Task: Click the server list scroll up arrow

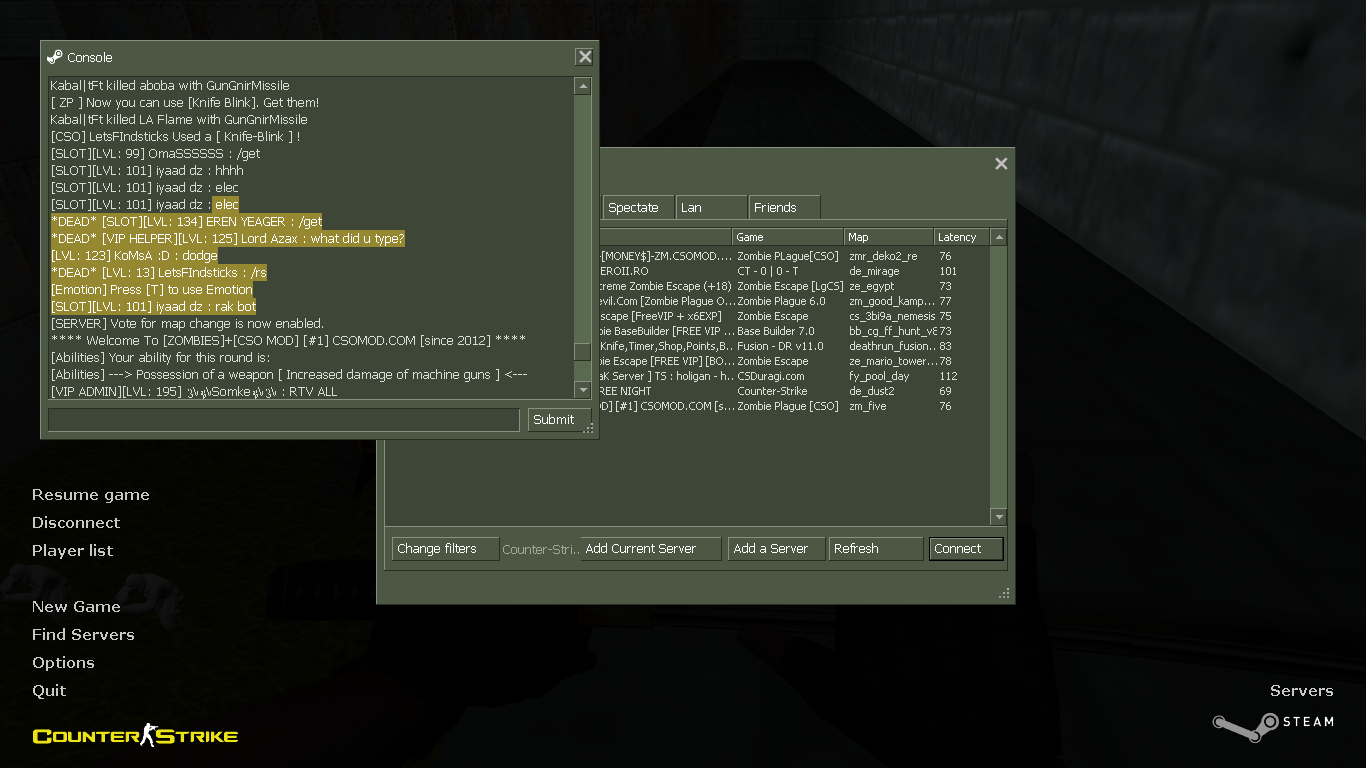Action: pos(998,238)
